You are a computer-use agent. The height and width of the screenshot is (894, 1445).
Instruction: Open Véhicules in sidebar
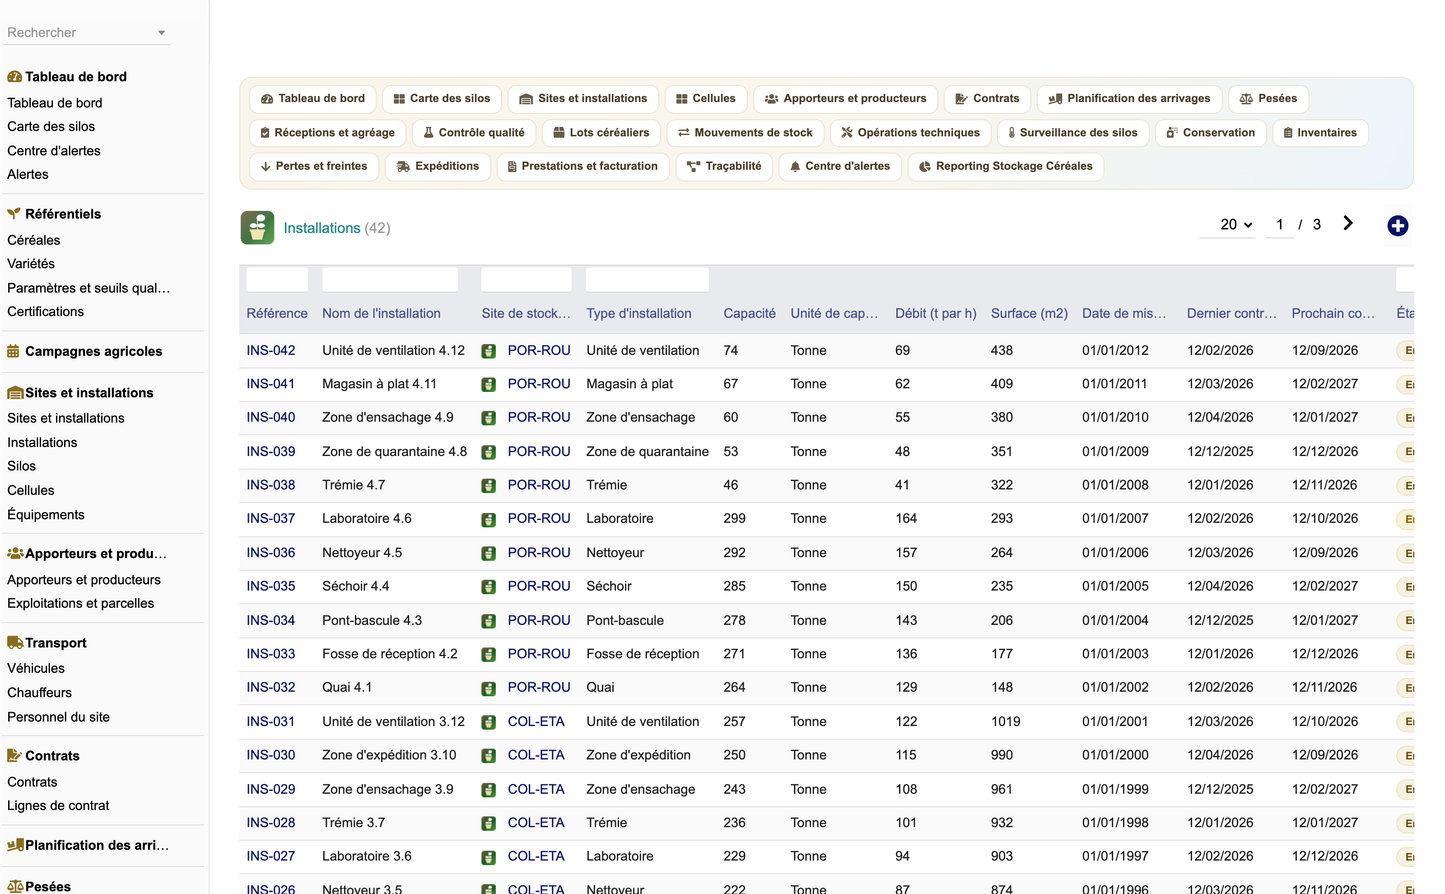[x=36, y=669]
